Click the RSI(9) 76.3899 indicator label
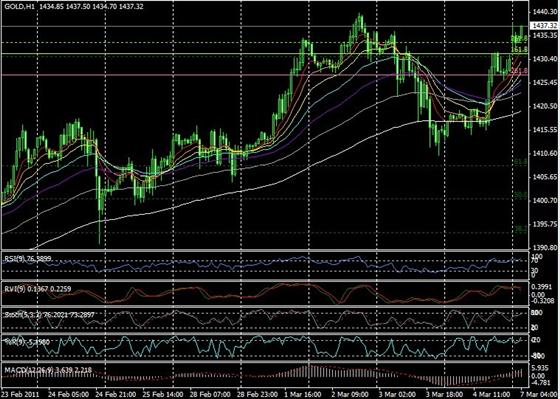This screenshot has width=560, height=399. click(x=28, y=258)
